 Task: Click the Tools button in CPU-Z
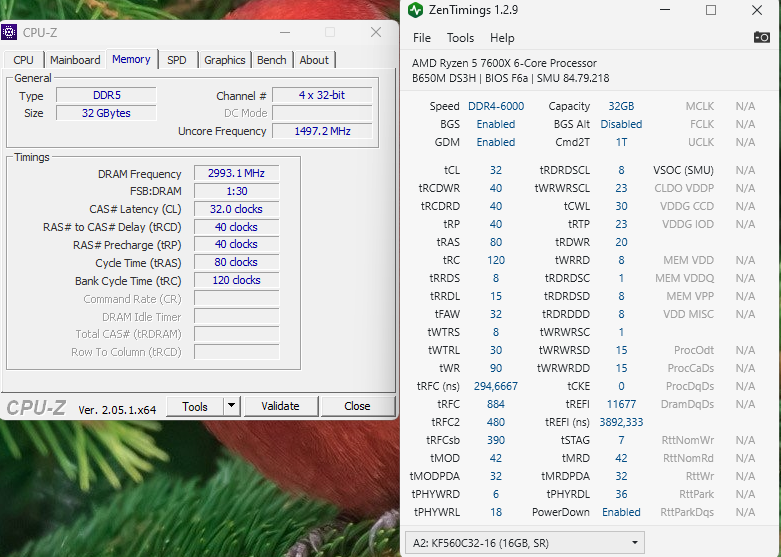pyautogui.click(x=195, y=406)
